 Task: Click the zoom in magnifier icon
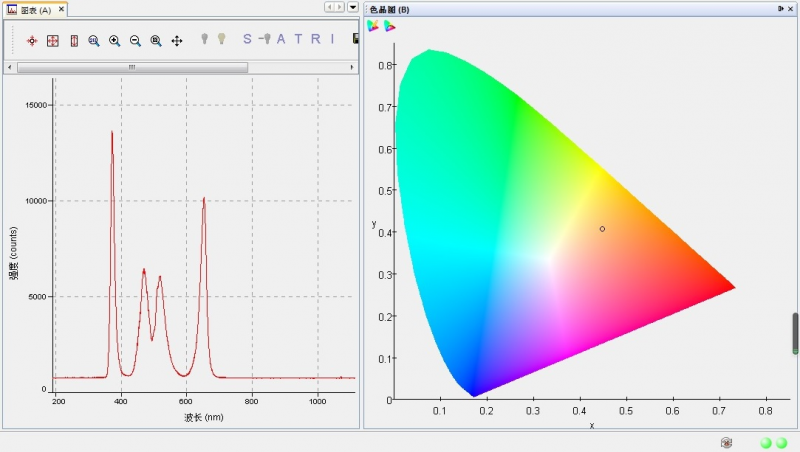(114, 41)
